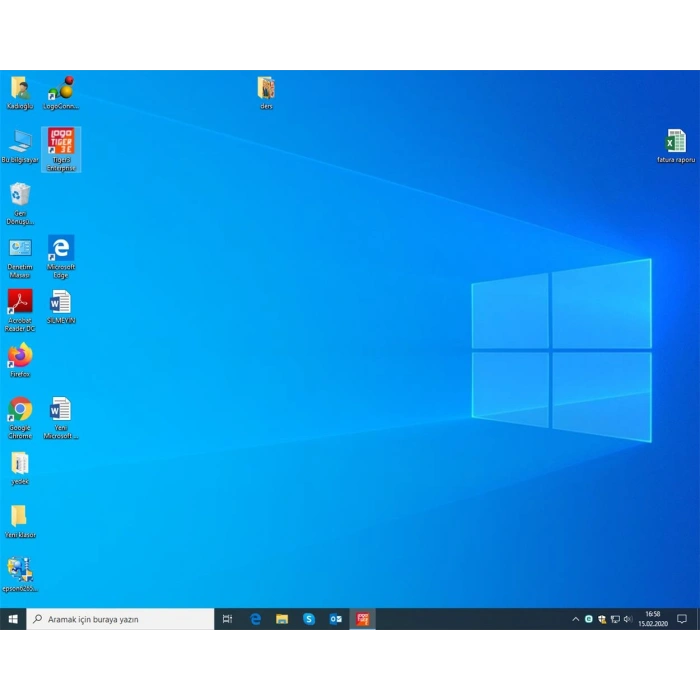Click the Bu bilgisayar desktop icon
The image size is (700, 700).
[x=20, y=146]
